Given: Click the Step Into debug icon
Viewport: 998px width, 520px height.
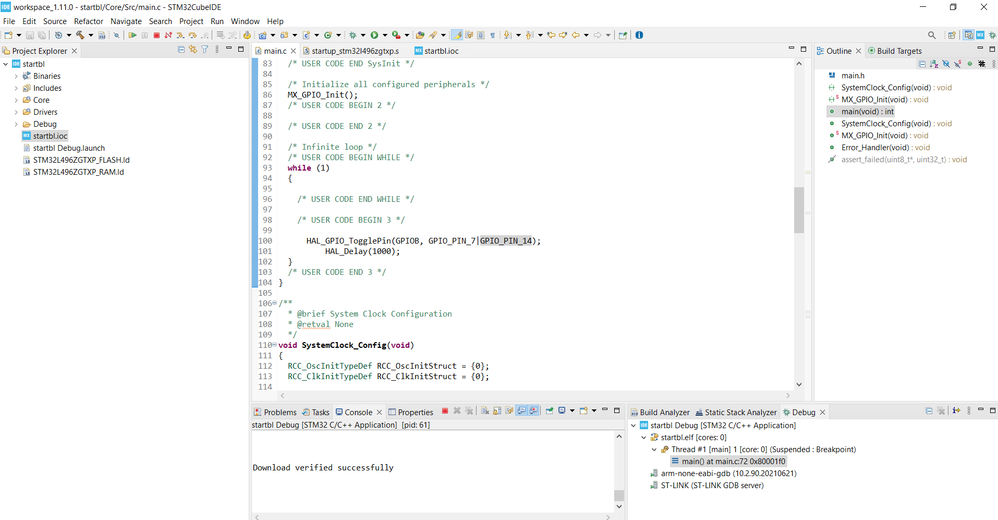Looking at the screenshot, I should click(x=180, y=35).
